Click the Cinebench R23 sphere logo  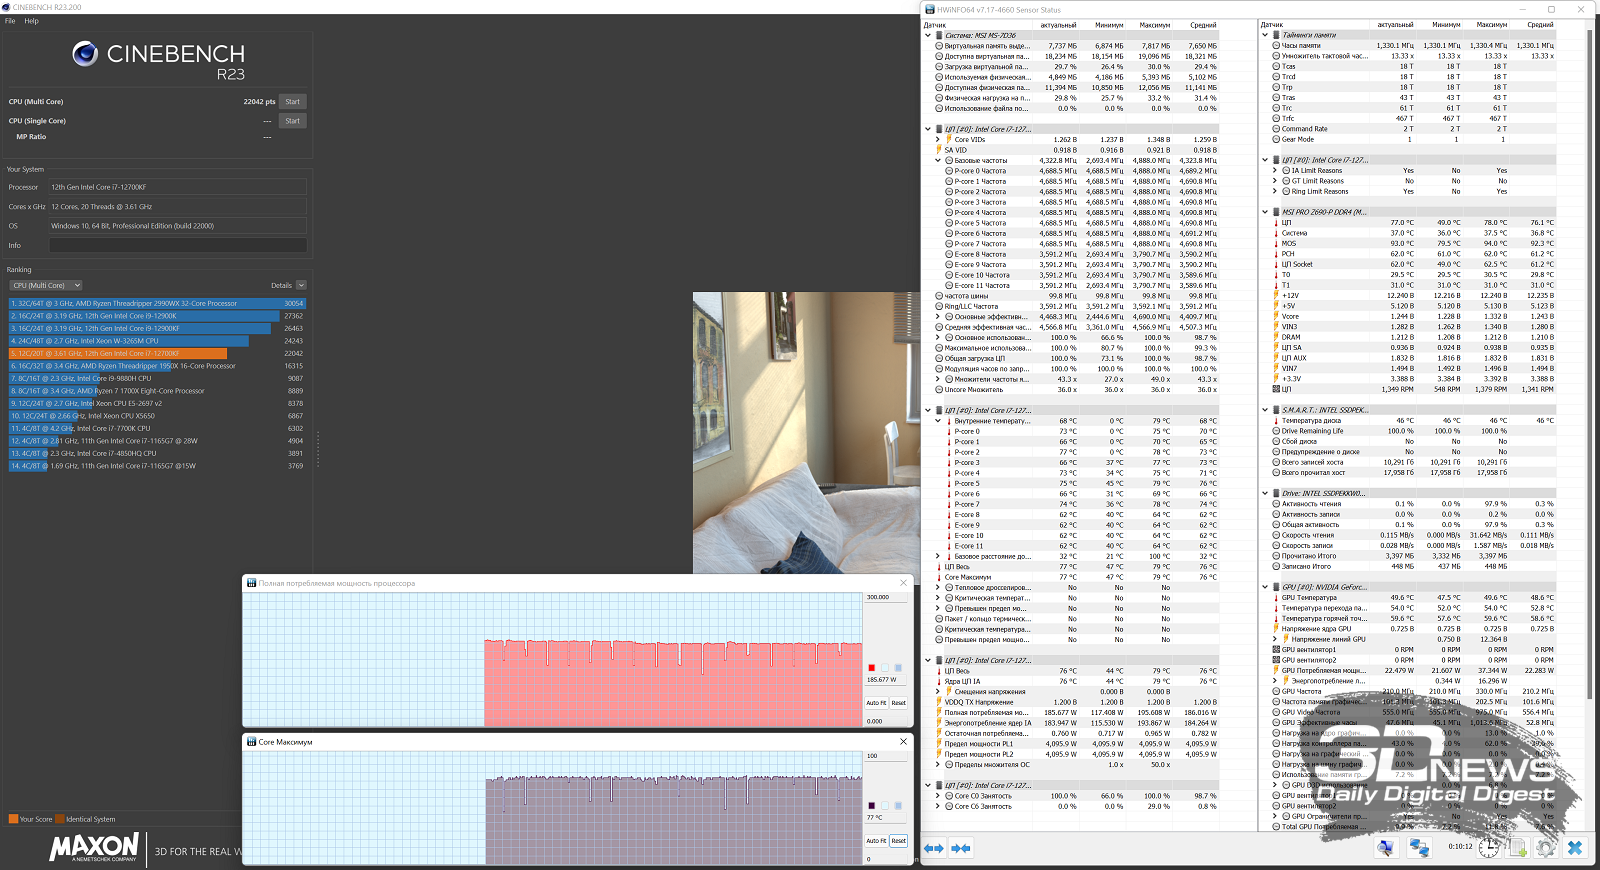pyautogui.click(x=85, y=54)
